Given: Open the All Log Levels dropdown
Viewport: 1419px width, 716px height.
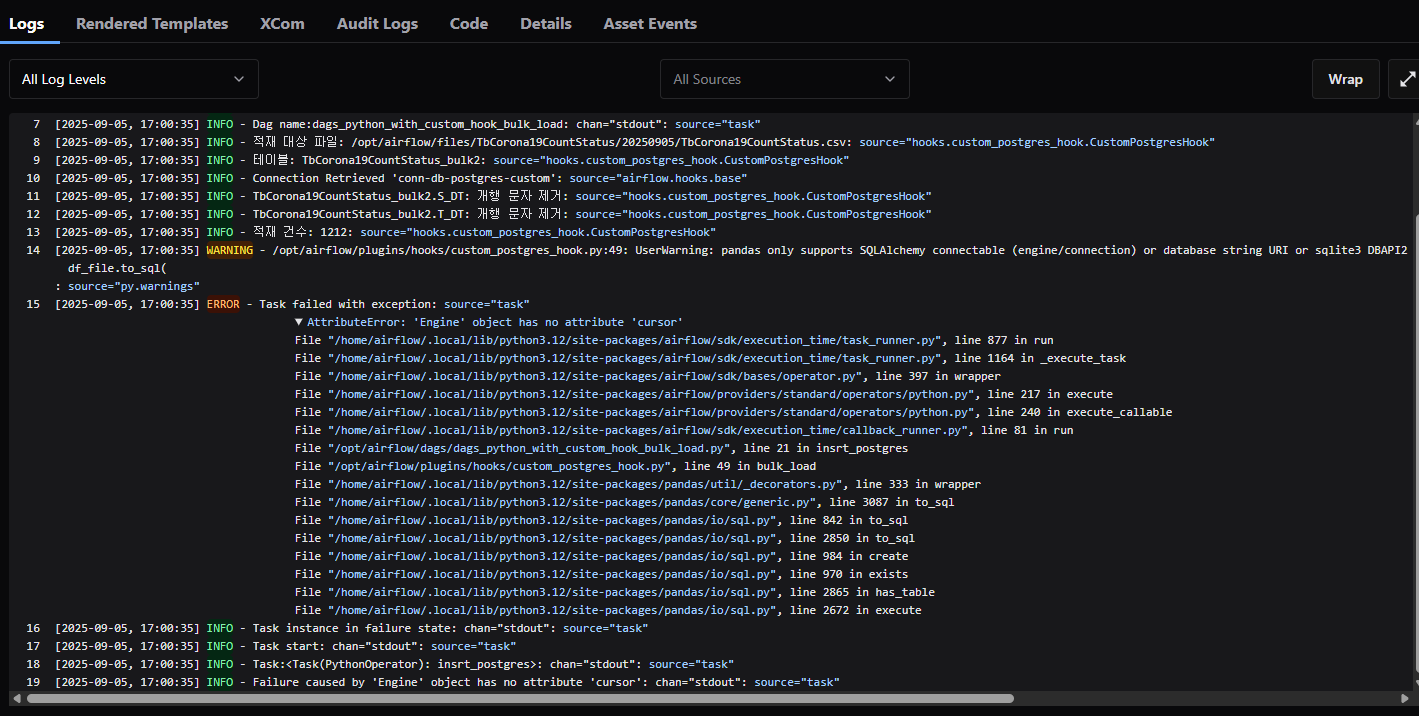Looking at the screenshot, I should click(134, 79).
